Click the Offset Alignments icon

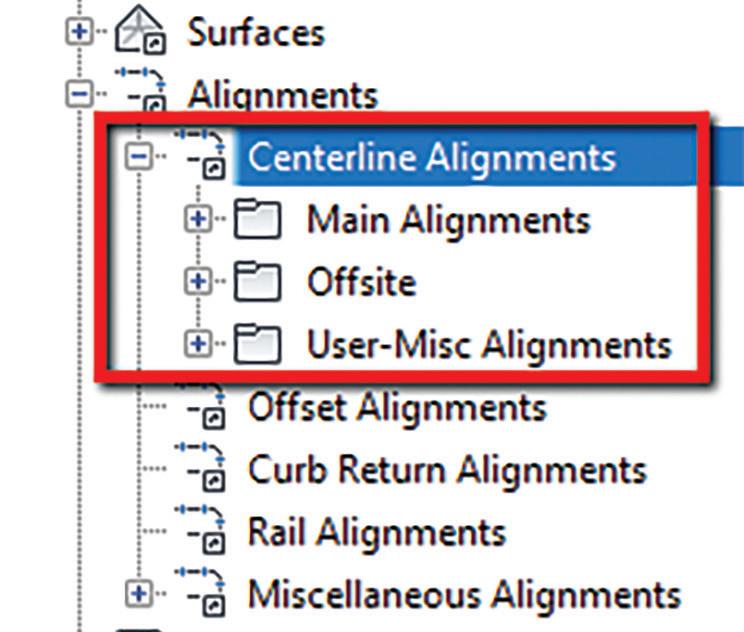click(200, 406)
